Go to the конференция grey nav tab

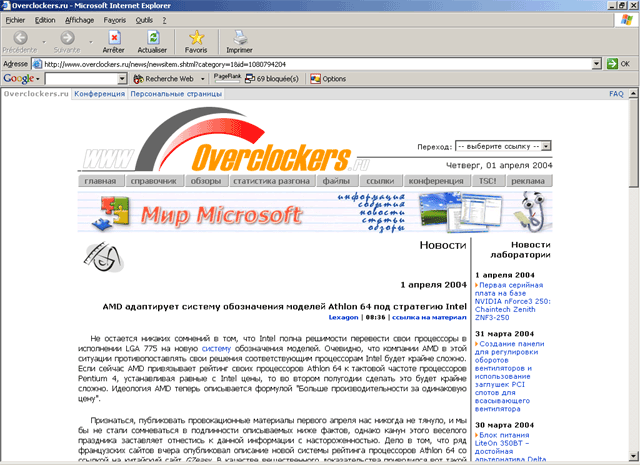click(x=436, y=181)
